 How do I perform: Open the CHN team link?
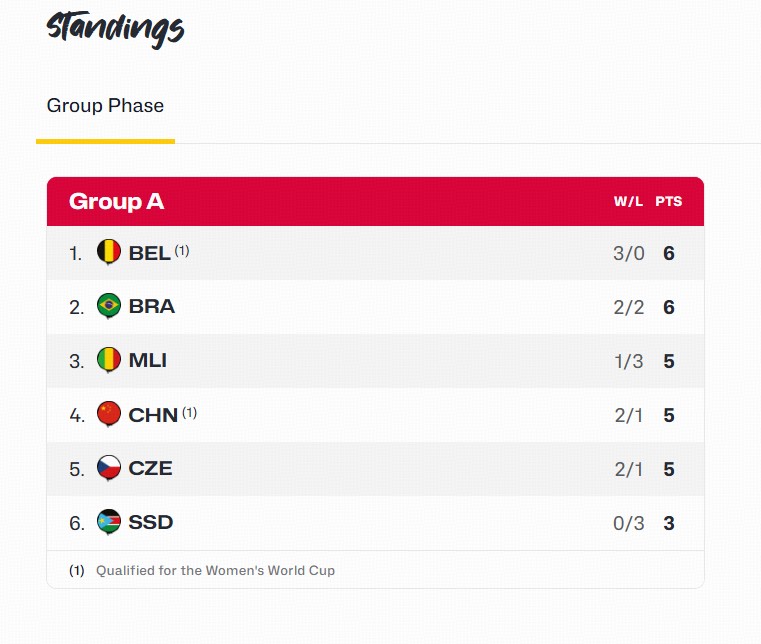point(153,415)
